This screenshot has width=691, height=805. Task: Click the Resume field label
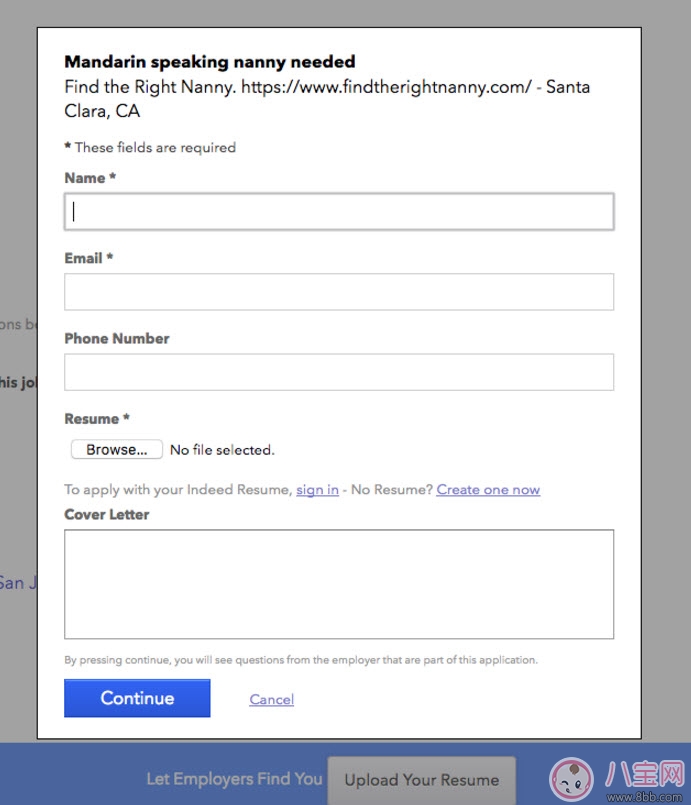pos(97,419)
